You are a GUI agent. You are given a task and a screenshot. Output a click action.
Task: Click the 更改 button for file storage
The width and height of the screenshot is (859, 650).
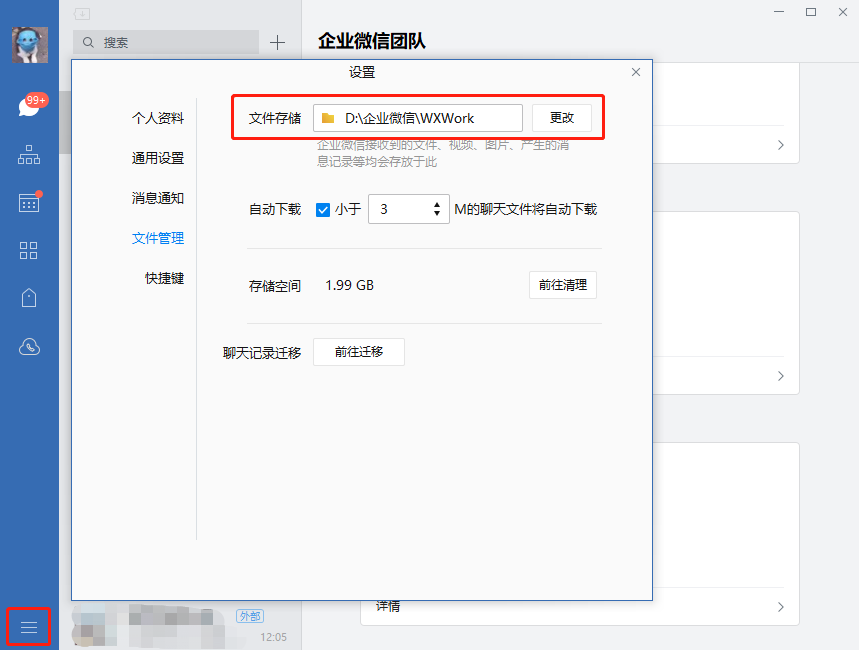(561, 118)
